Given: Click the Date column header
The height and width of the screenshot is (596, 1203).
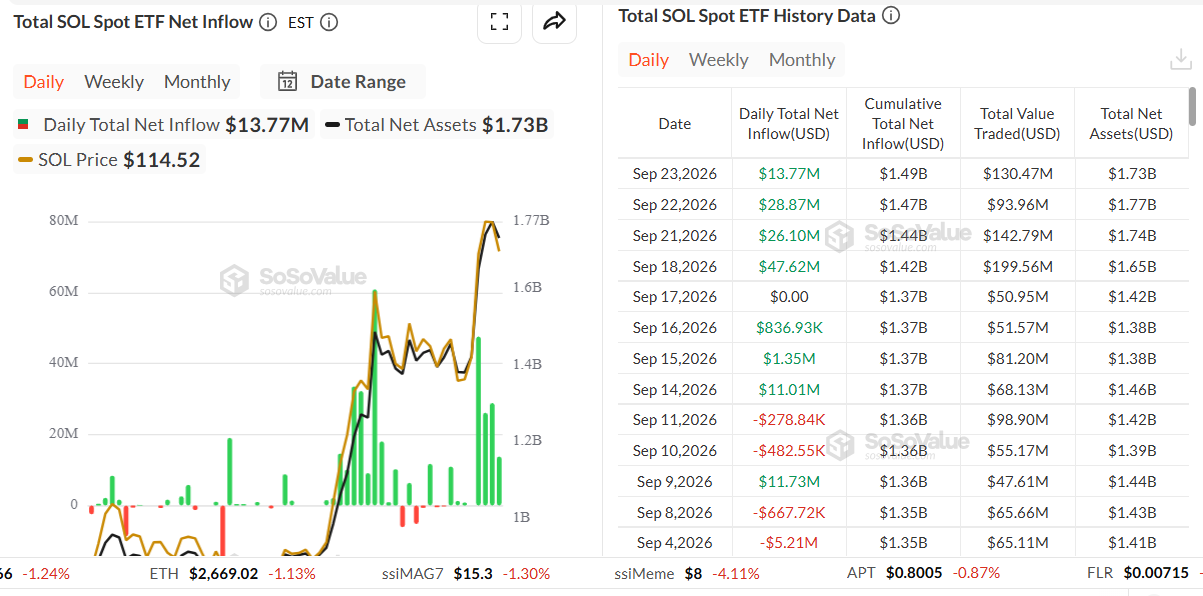Looking at the screenshot, I should coord(675,124).
